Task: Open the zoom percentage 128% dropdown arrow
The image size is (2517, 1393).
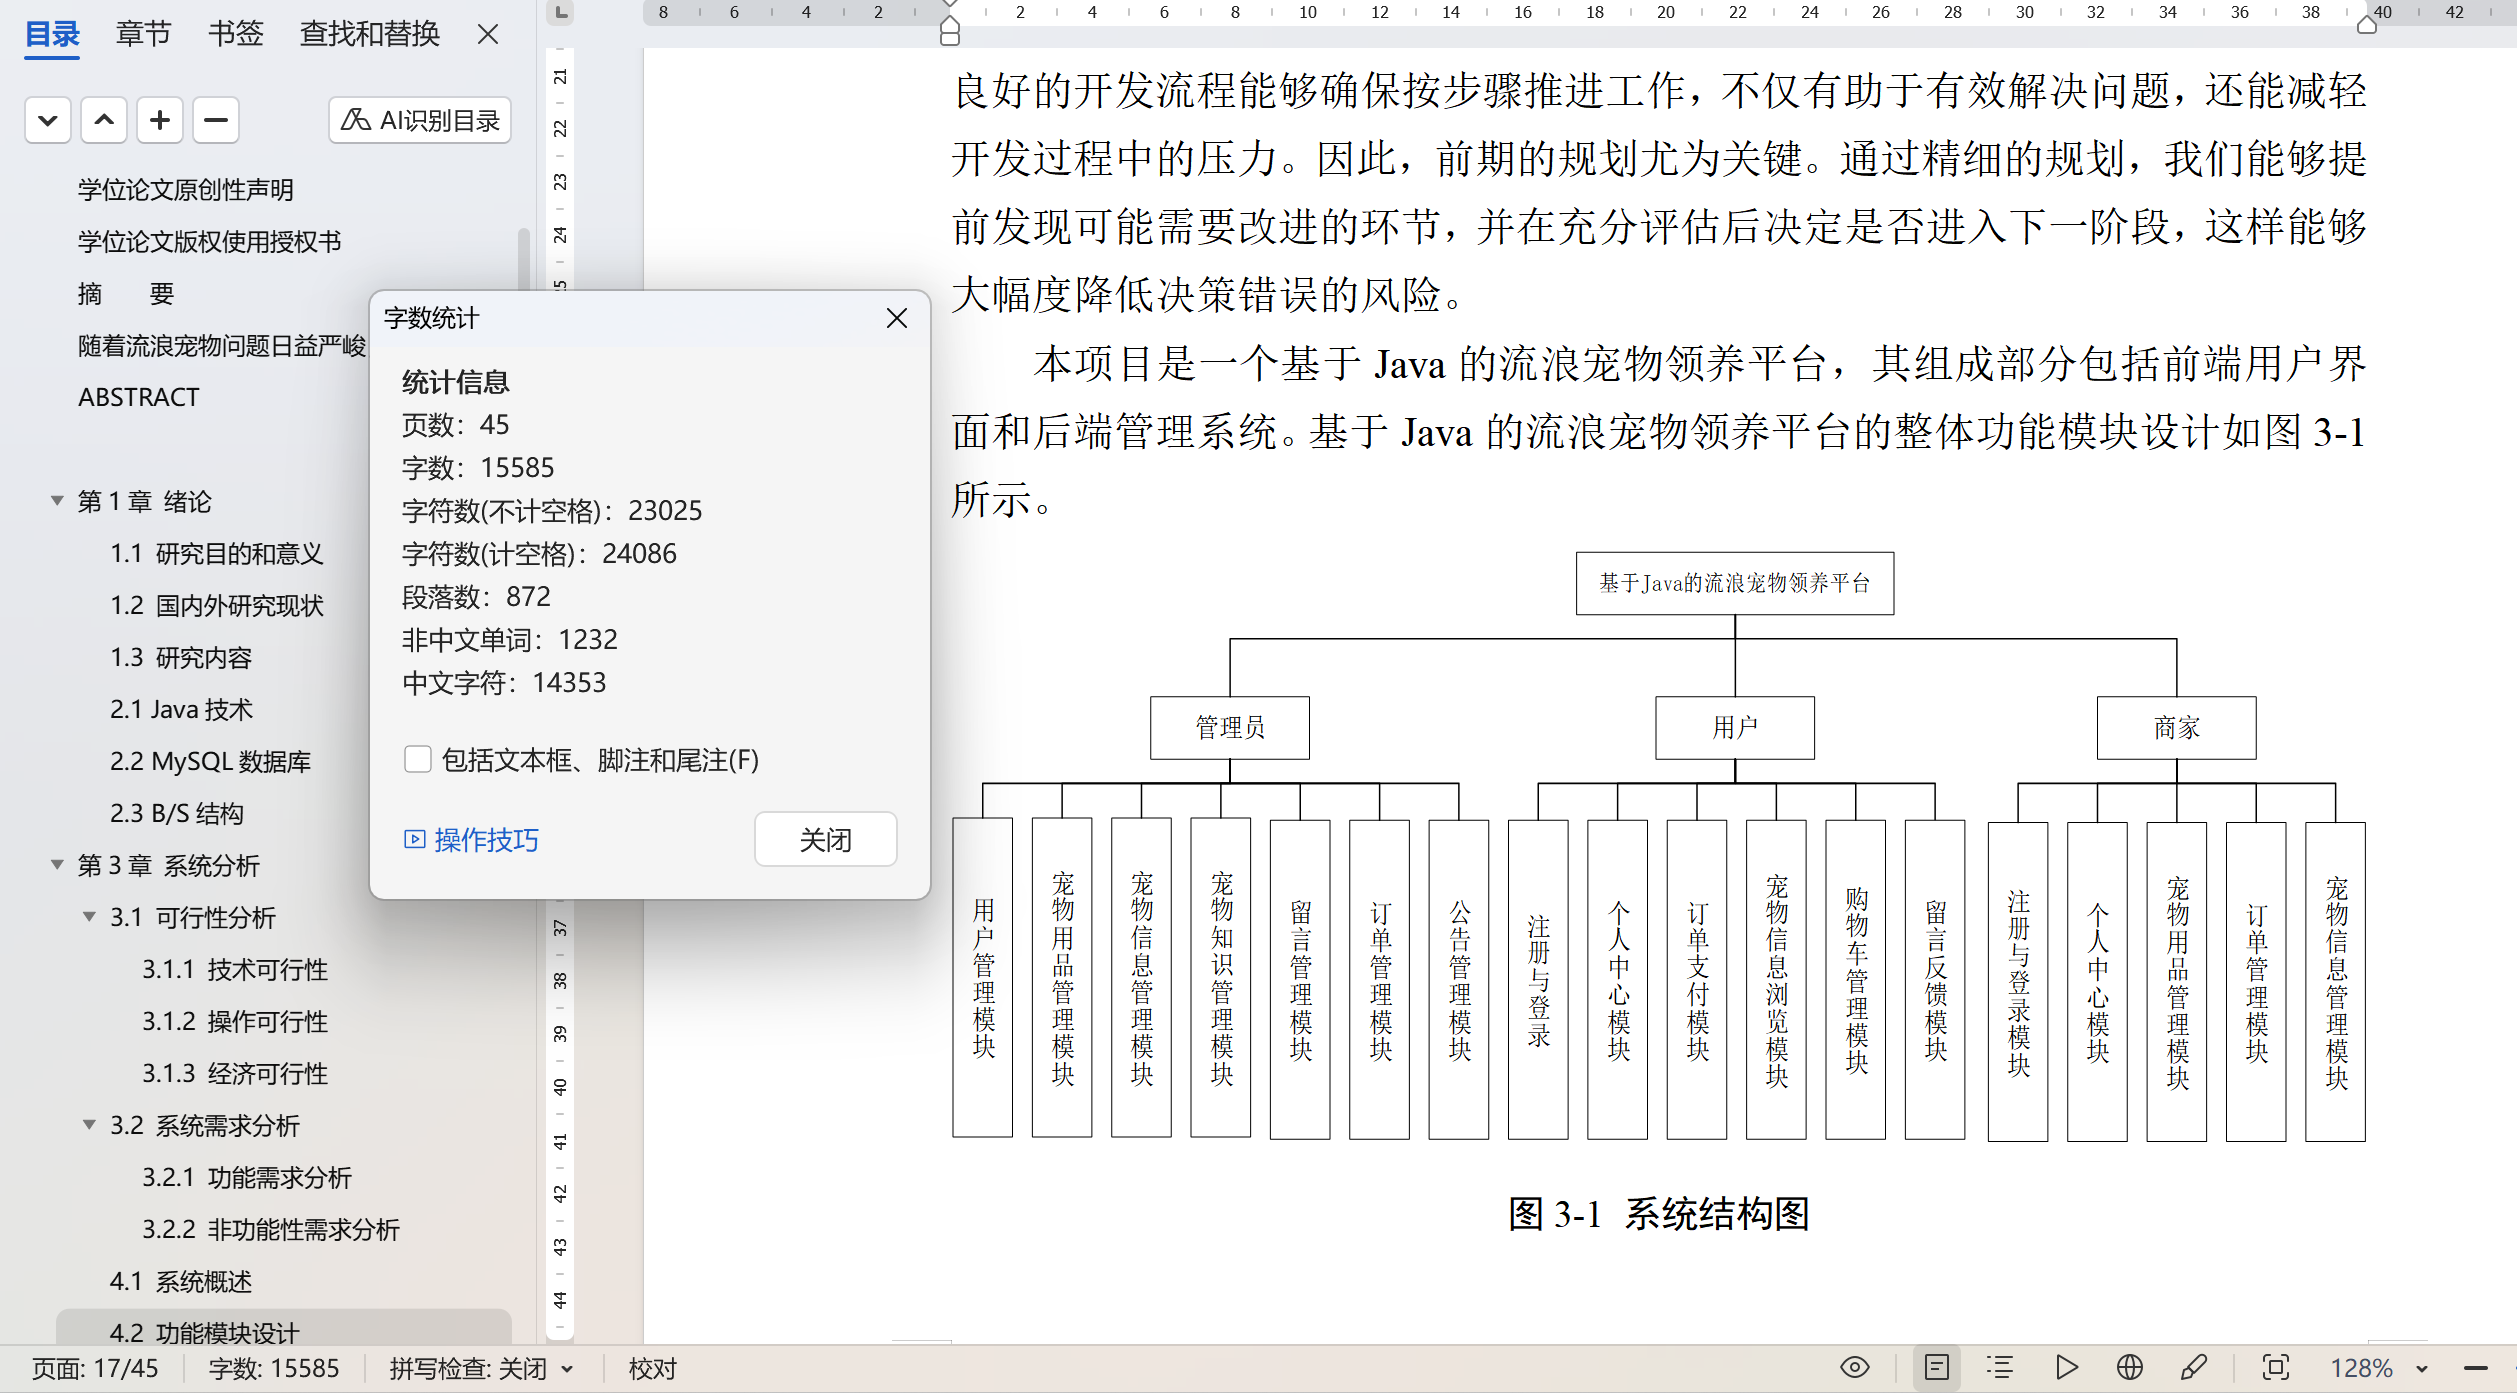Action: coord(2422,1369)
